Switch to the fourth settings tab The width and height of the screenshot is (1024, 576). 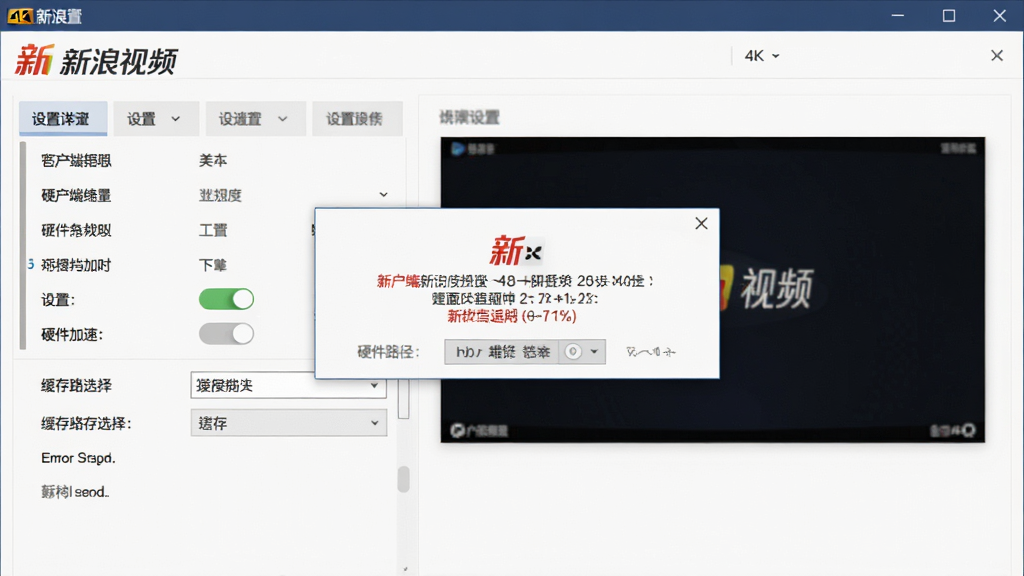point(357,119)
